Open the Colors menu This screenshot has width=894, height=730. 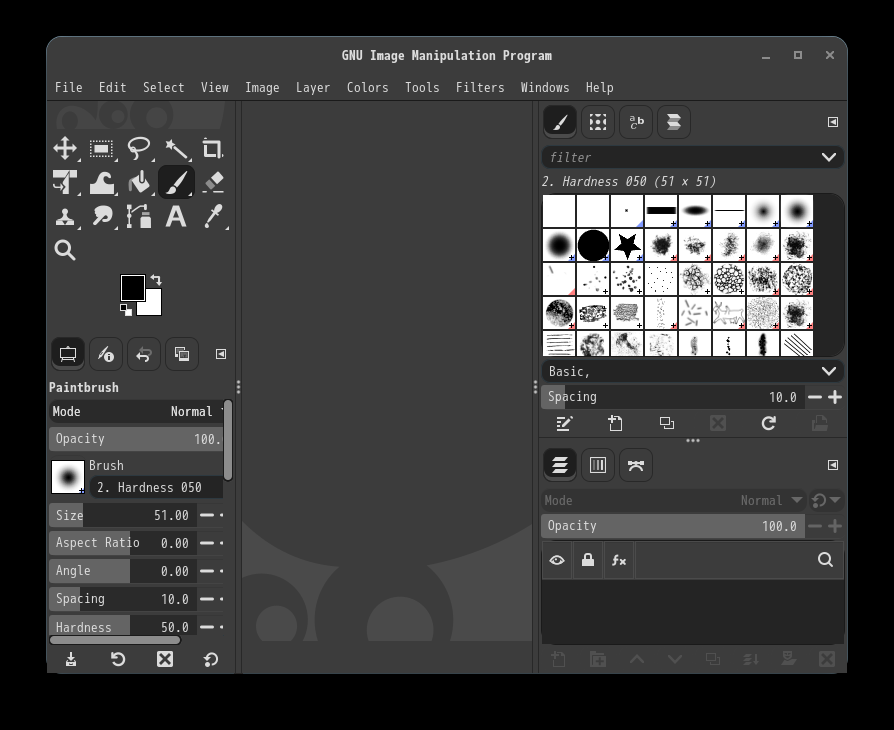(x=367, y=87)
